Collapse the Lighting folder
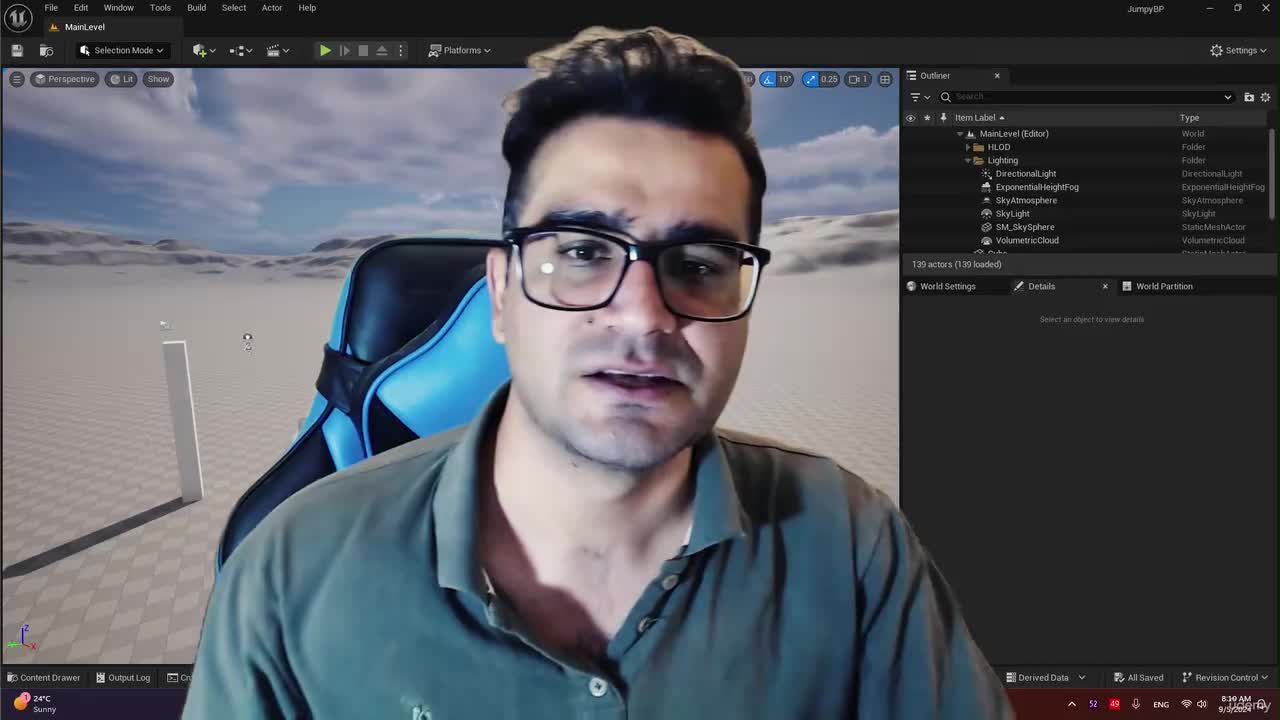This screenshot has width=1280, height=720. [968, 160]
